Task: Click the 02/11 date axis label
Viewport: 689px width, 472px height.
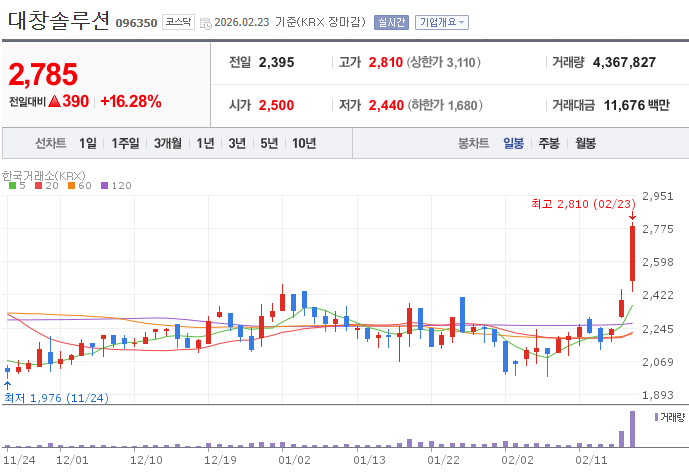Action: click(x=591, y=460)
